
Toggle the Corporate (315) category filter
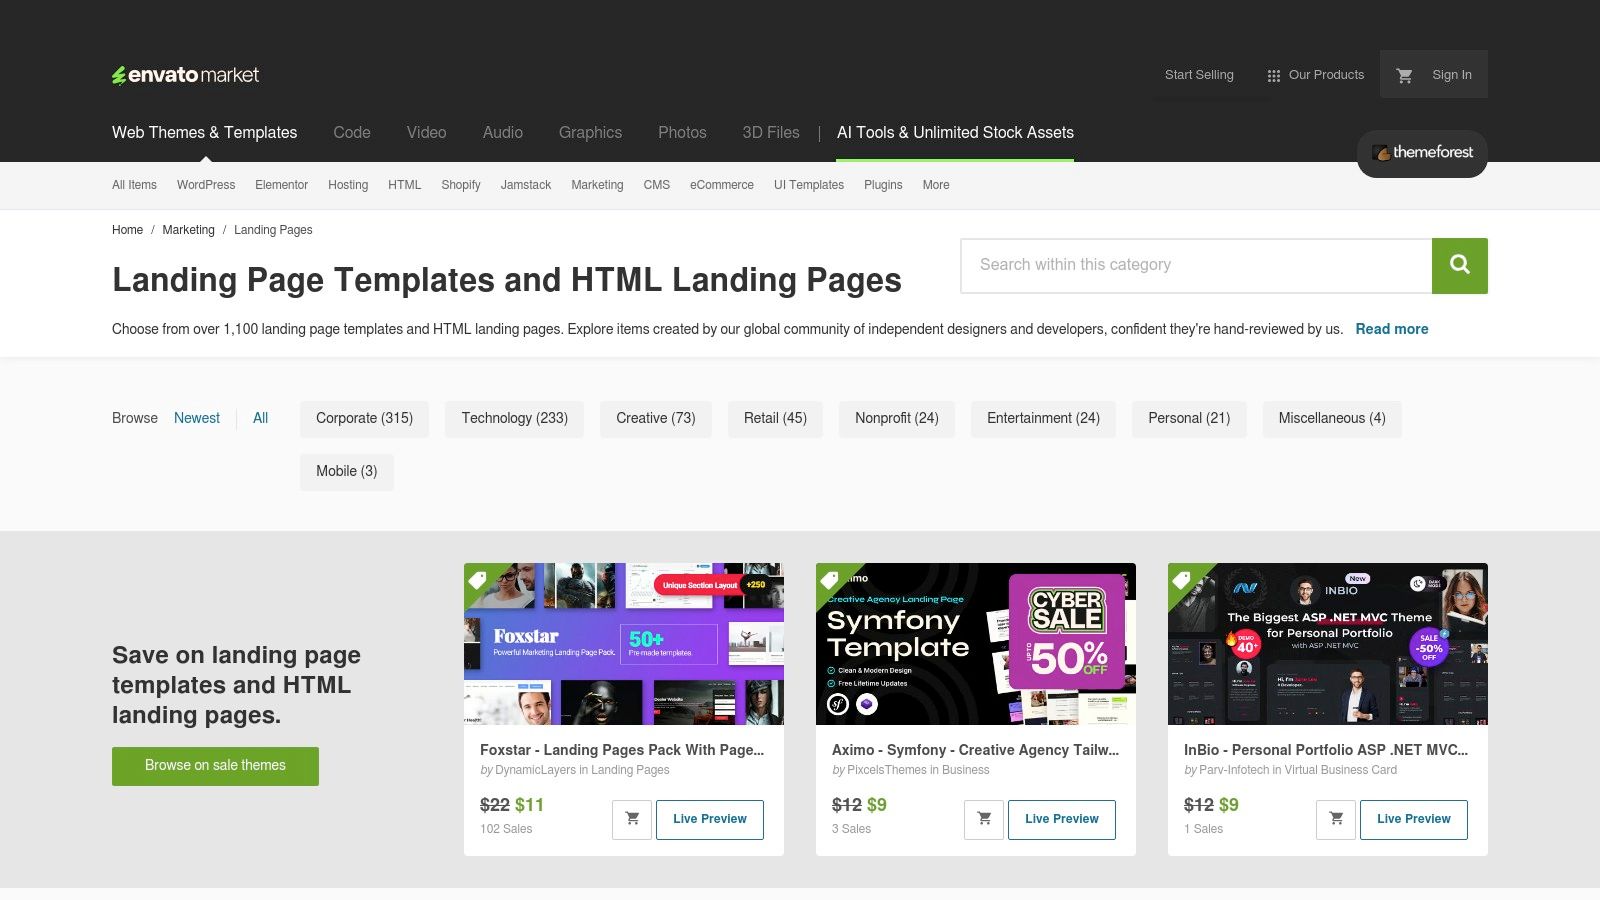coord(364,418)
